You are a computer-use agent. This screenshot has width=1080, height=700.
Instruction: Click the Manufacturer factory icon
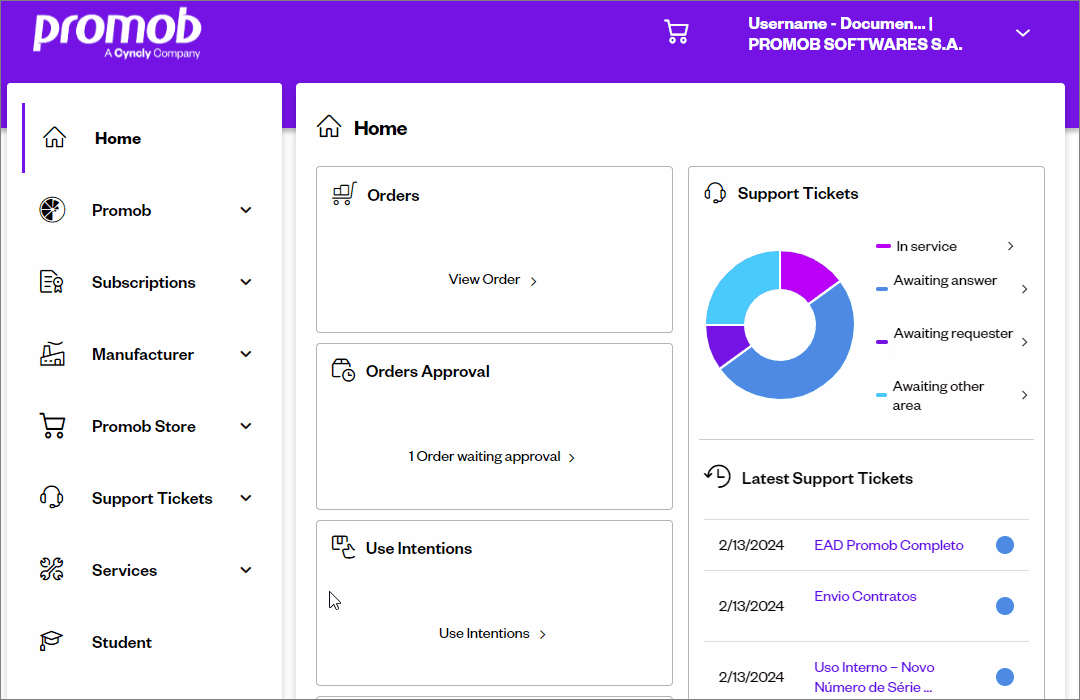click(52, 354)
